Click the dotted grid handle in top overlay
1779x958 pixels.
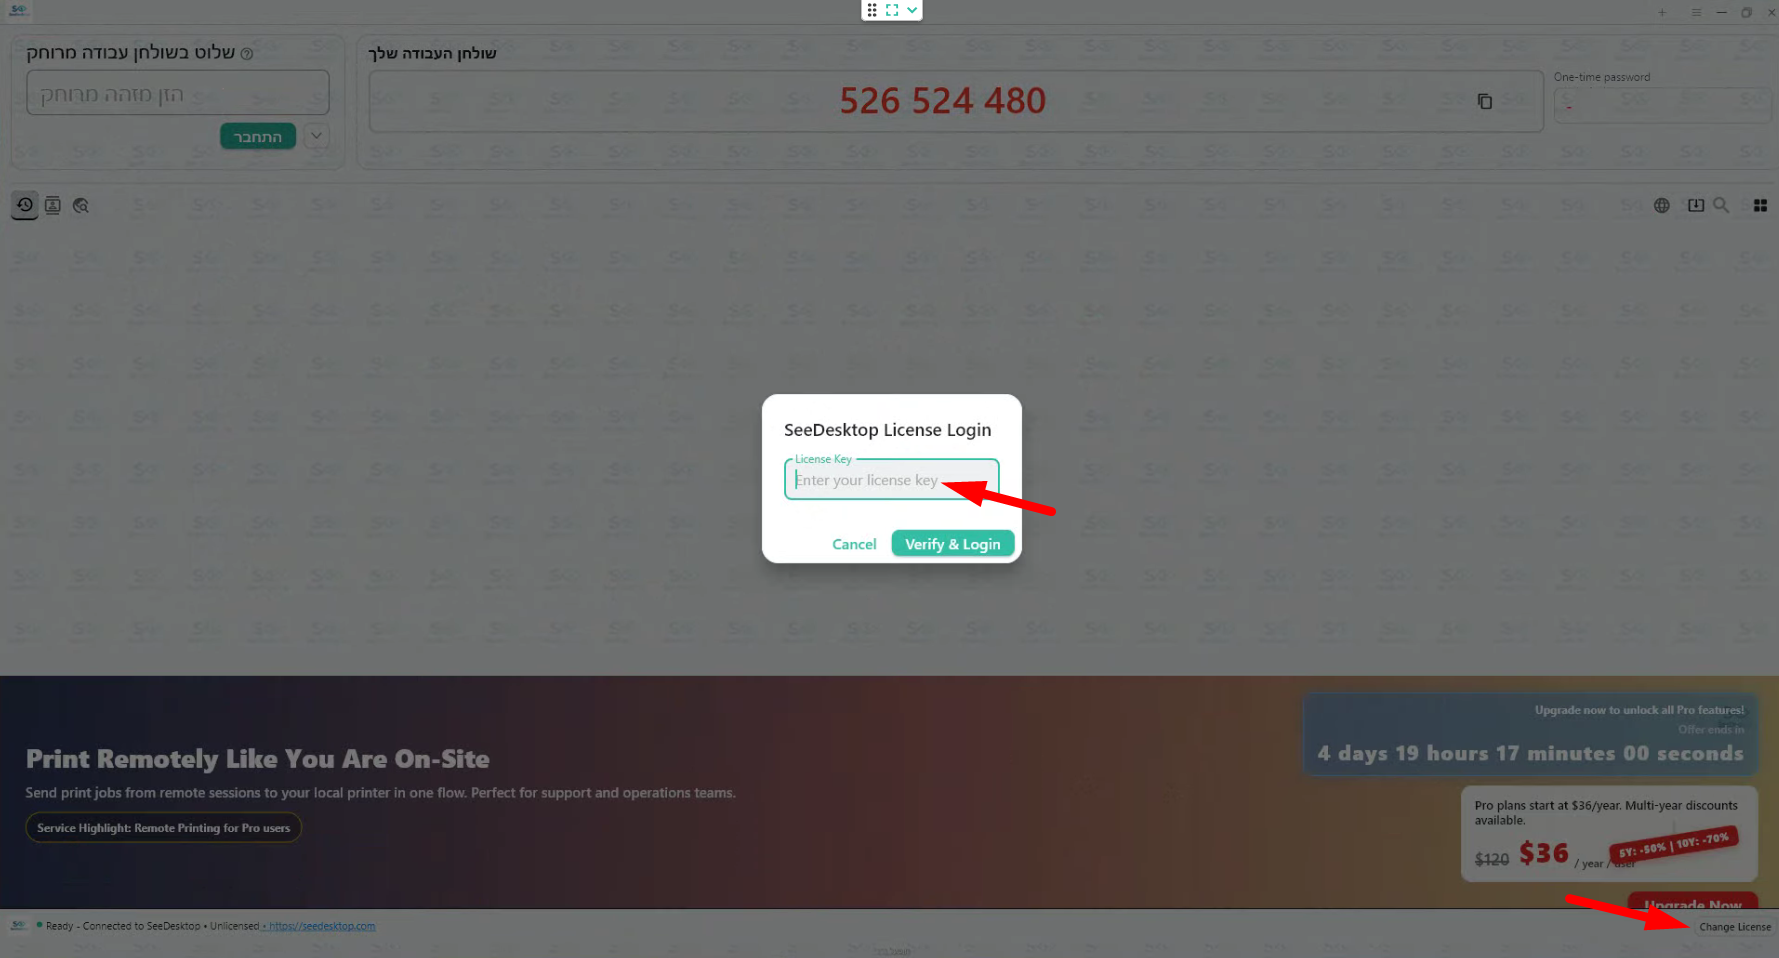(872, 10)
